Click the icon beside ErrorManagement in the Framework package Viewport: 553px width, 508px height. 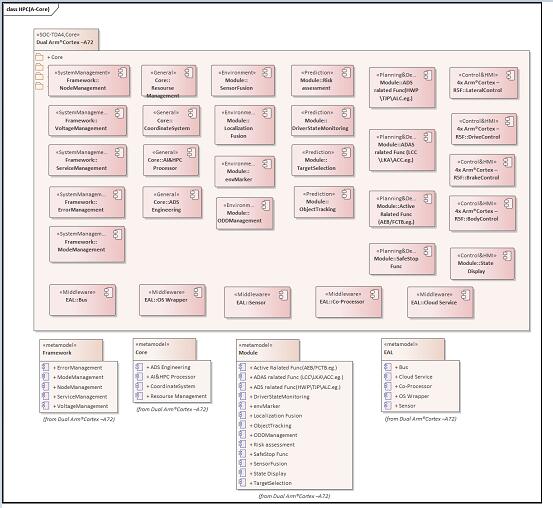pyautogui.click(x=45, y=367)
